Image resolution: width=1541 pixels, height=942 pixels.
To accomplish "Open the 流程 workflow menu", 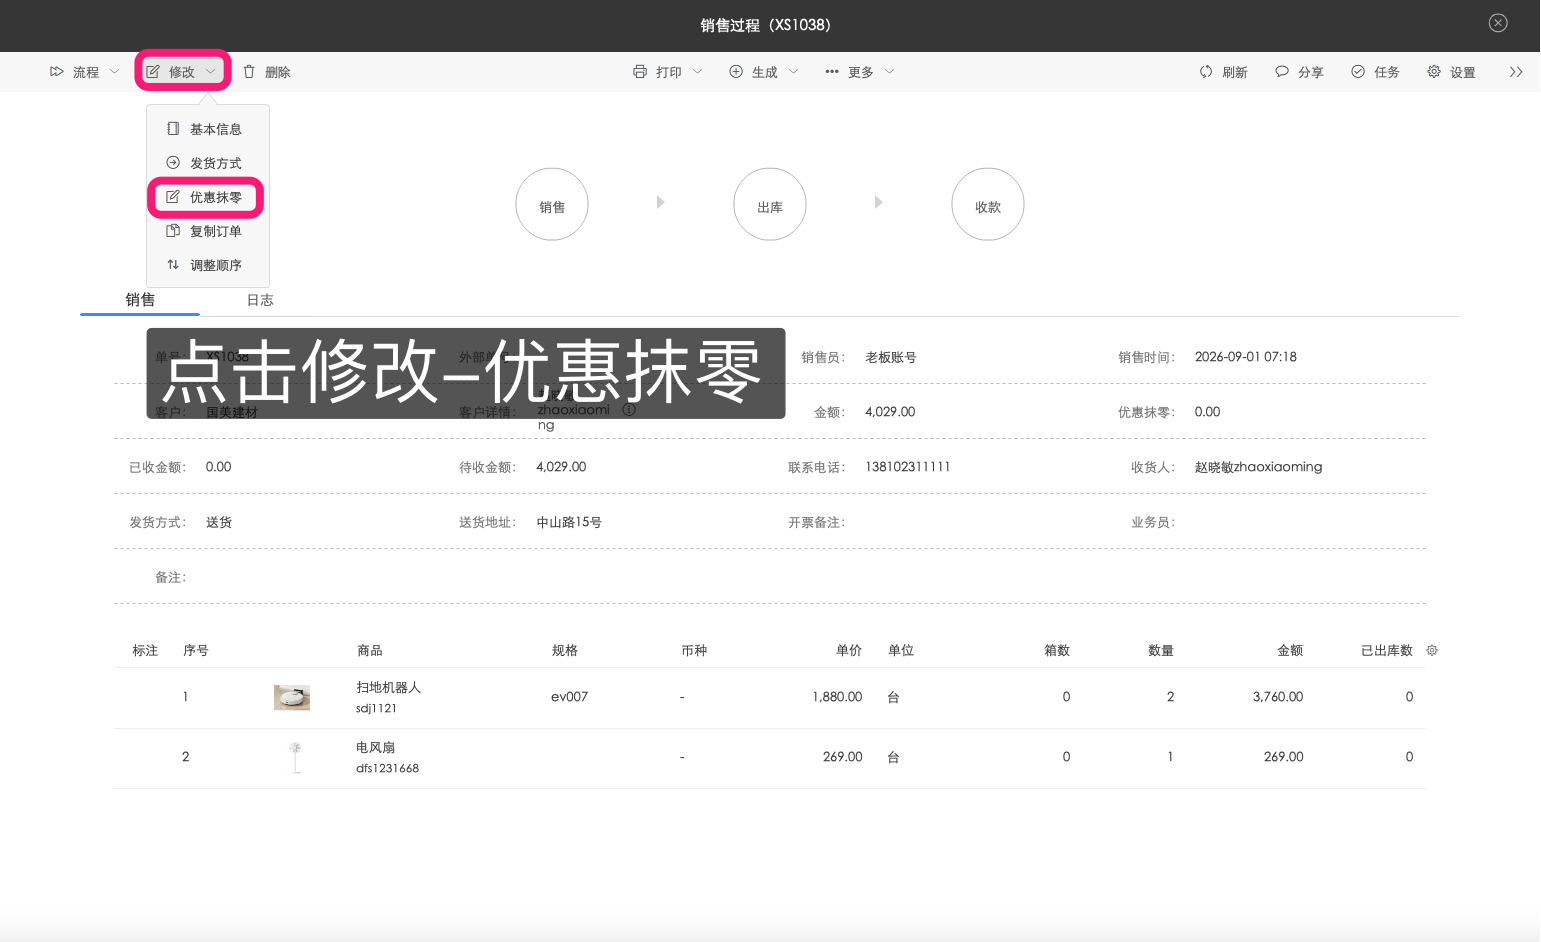I will point(85,72).
